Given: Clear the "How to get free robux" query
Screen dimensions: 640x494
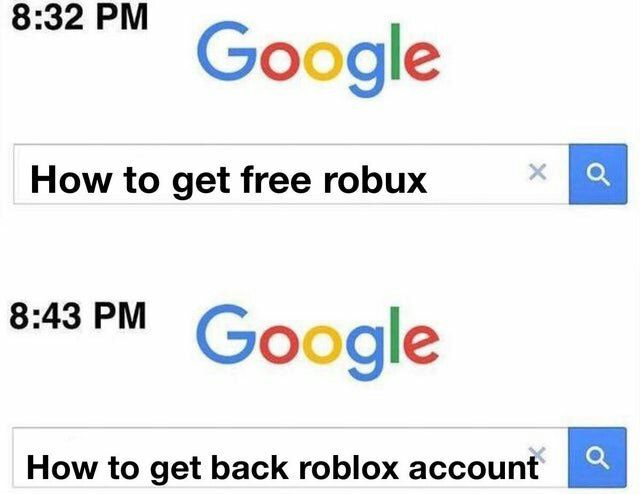Looking at the screenshot, I should [537, 172].
